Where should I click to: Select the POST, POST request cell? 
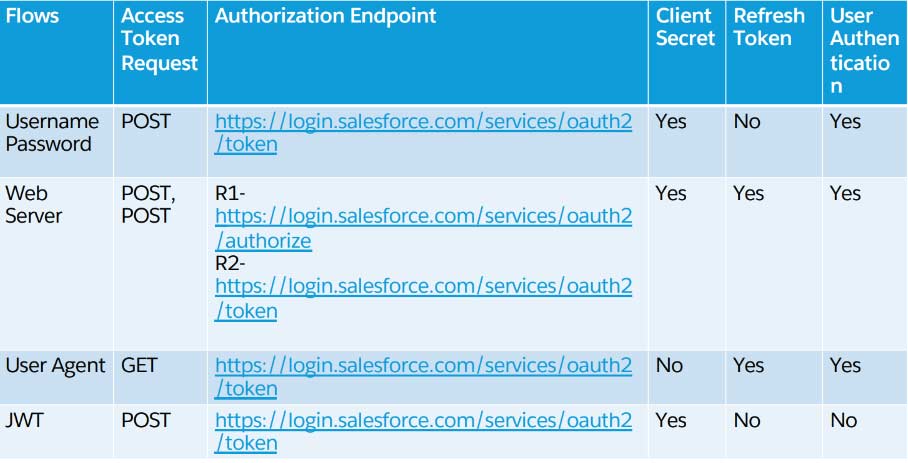148,205
